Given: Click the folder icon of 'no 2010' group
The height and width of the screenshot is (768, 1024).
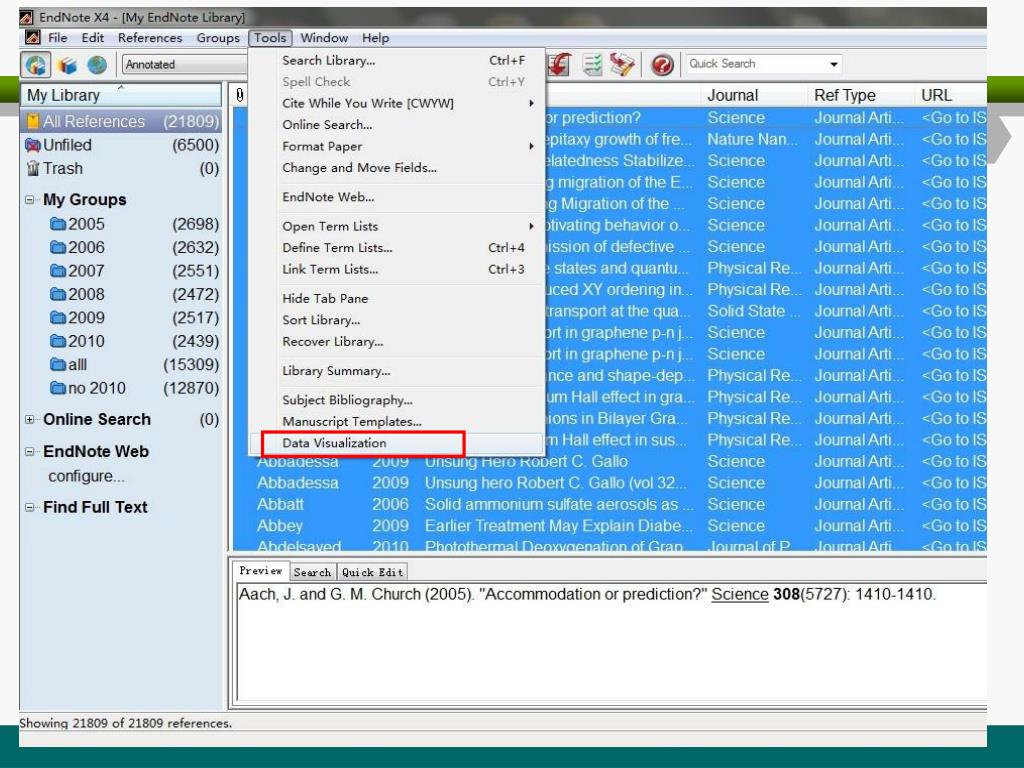Looking at the screenshot, I should click(x=58, y=389).
